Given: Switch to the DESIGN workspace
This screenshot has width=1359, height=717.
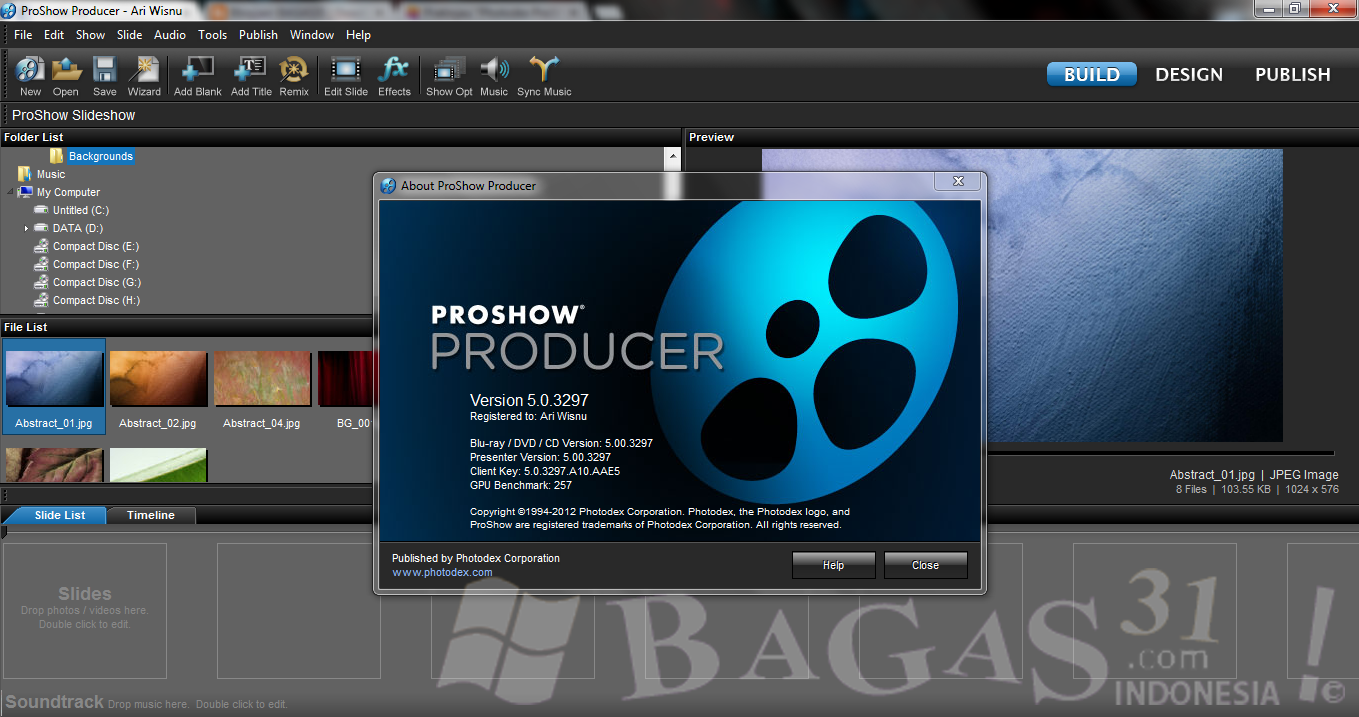Looking at the screenshot, I should click(1189, 74).
